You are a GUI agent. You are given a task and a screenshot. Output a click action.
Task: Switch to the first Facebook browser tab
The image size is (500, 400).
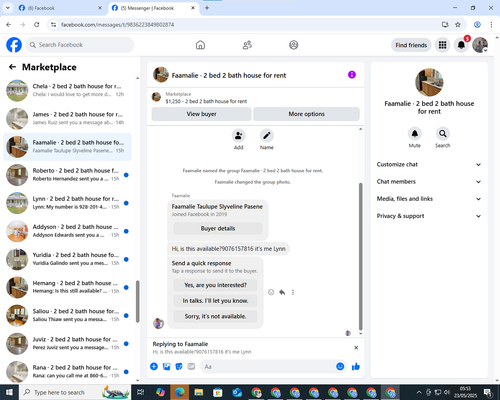pos(60,8)
